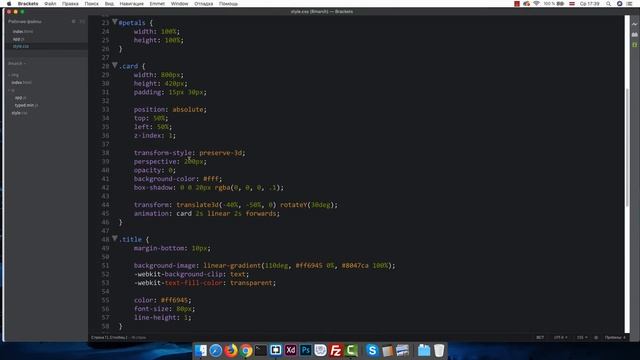Open Sequel Pro icon in the dock

321,350
